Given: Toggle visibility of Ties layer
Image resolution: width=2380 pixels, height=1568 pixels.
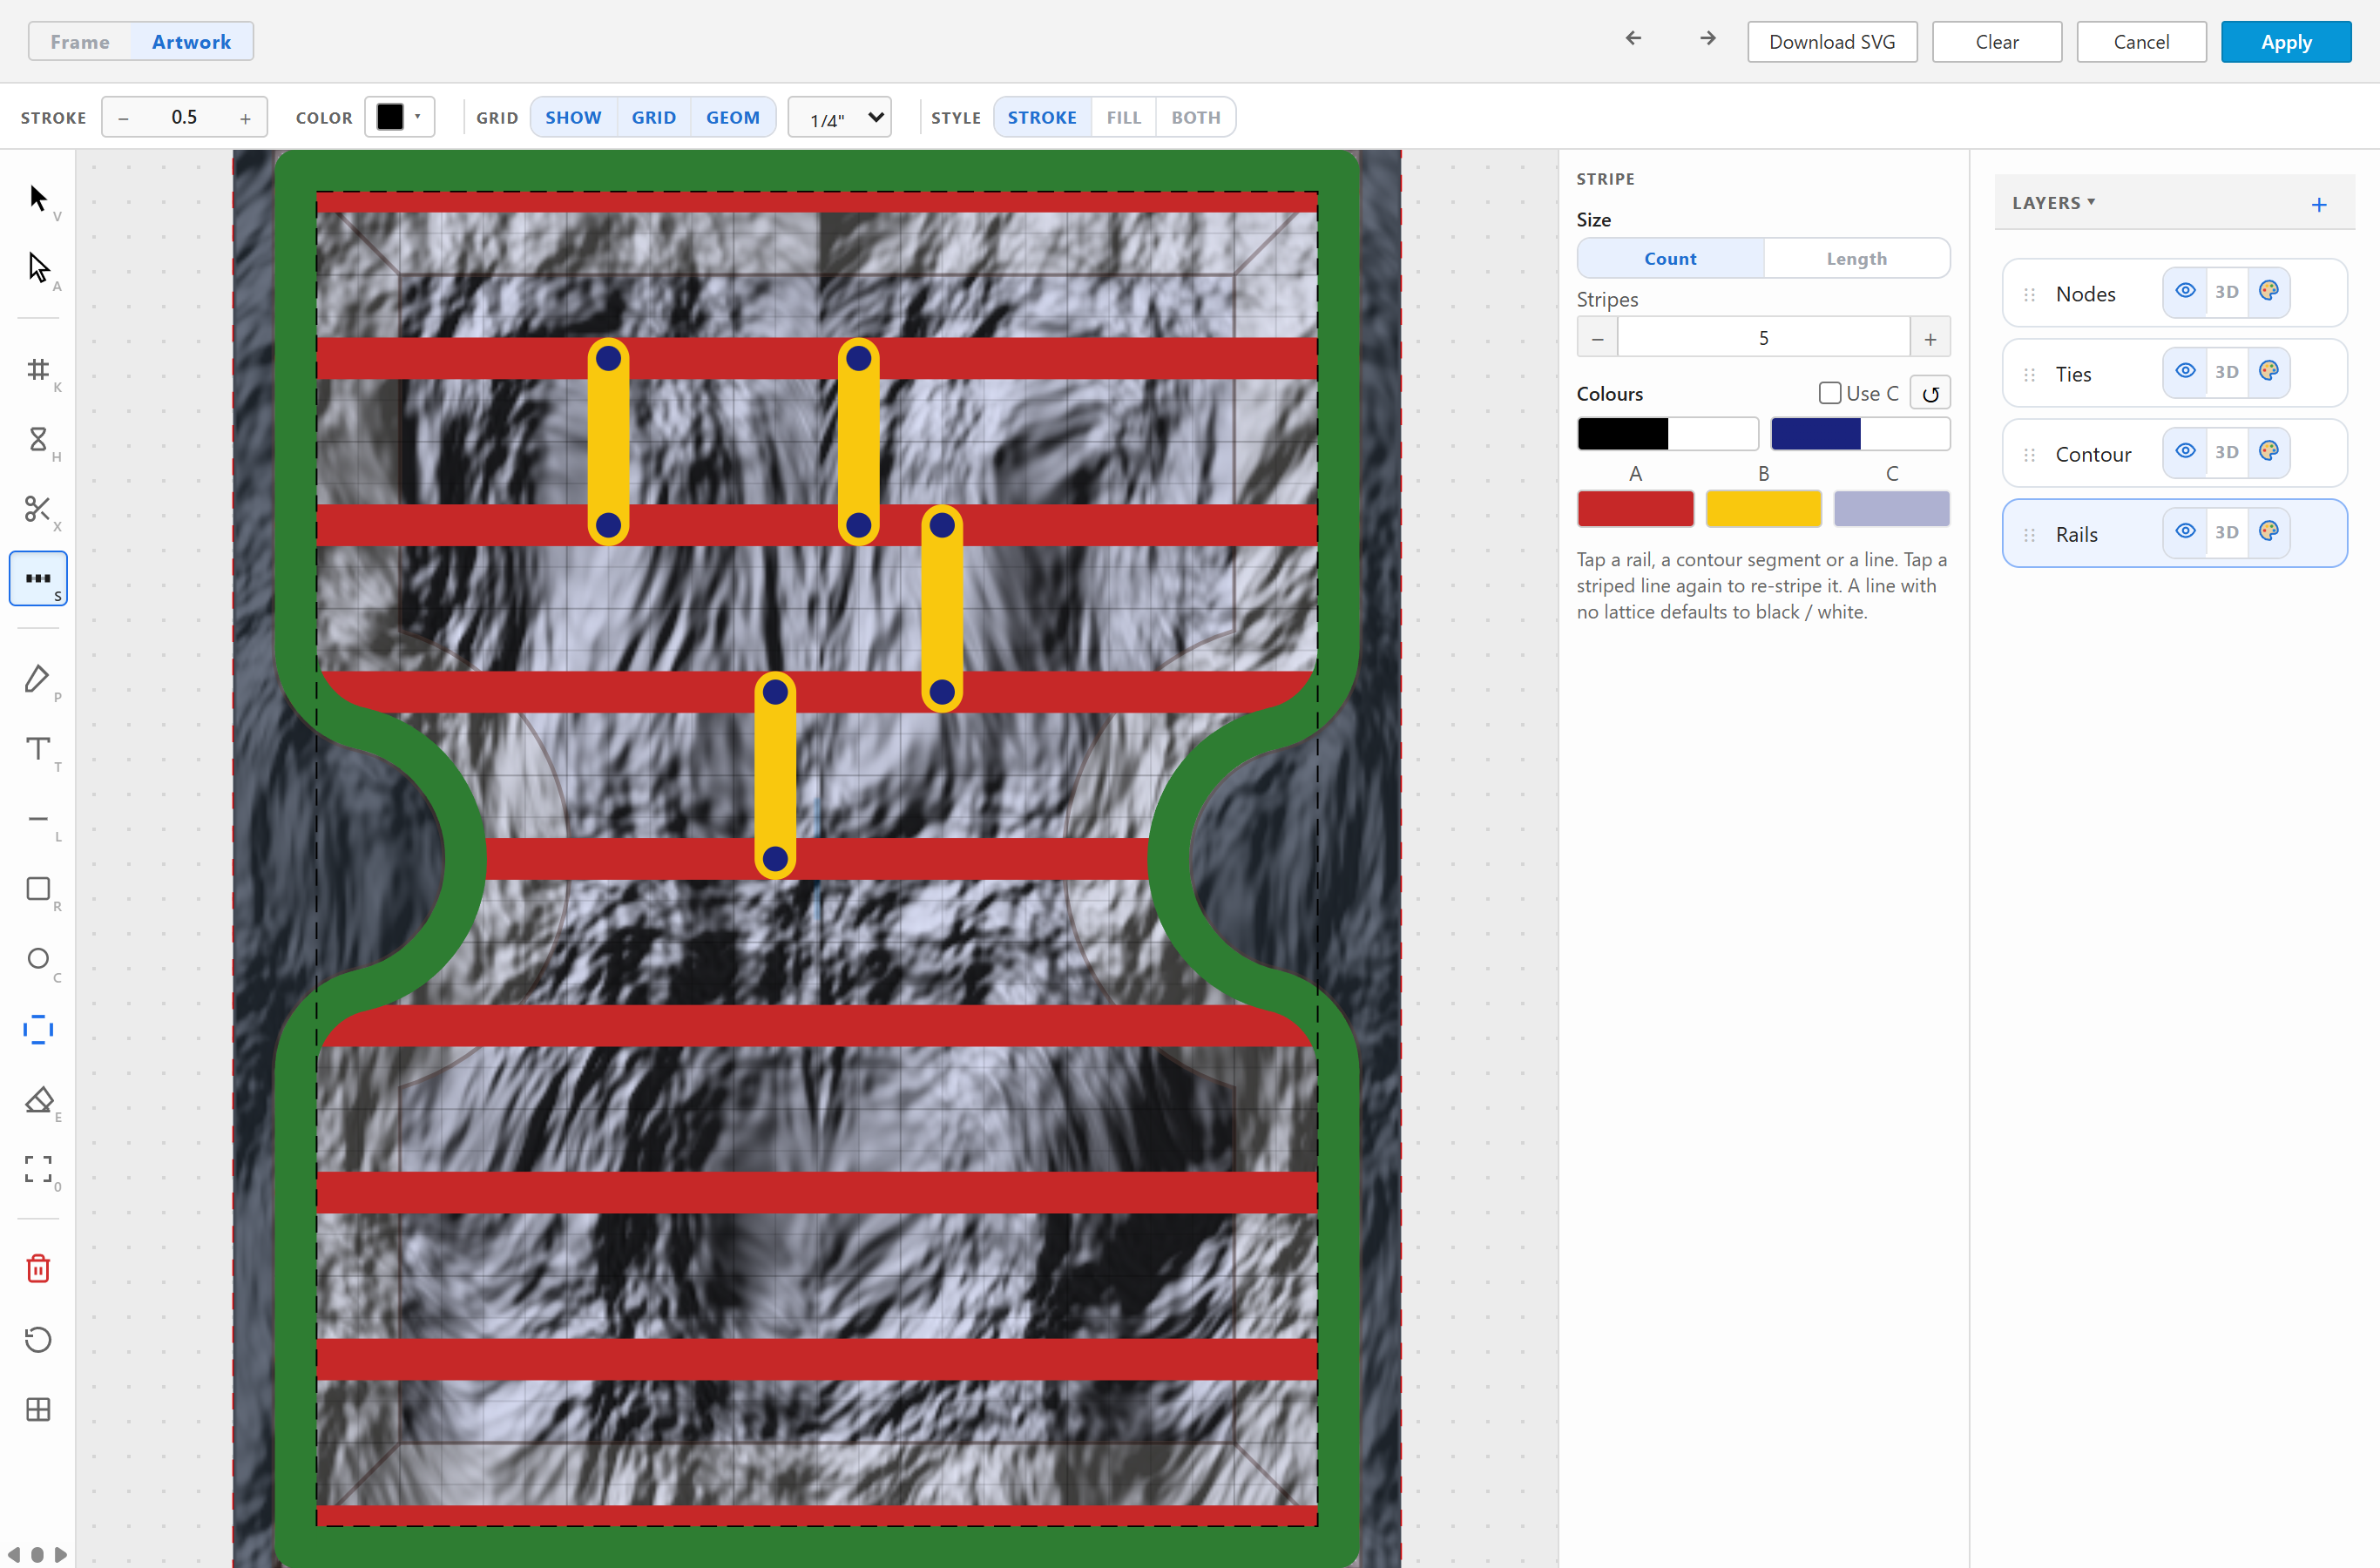Looking at the screenshot, I should point(2185,371).
